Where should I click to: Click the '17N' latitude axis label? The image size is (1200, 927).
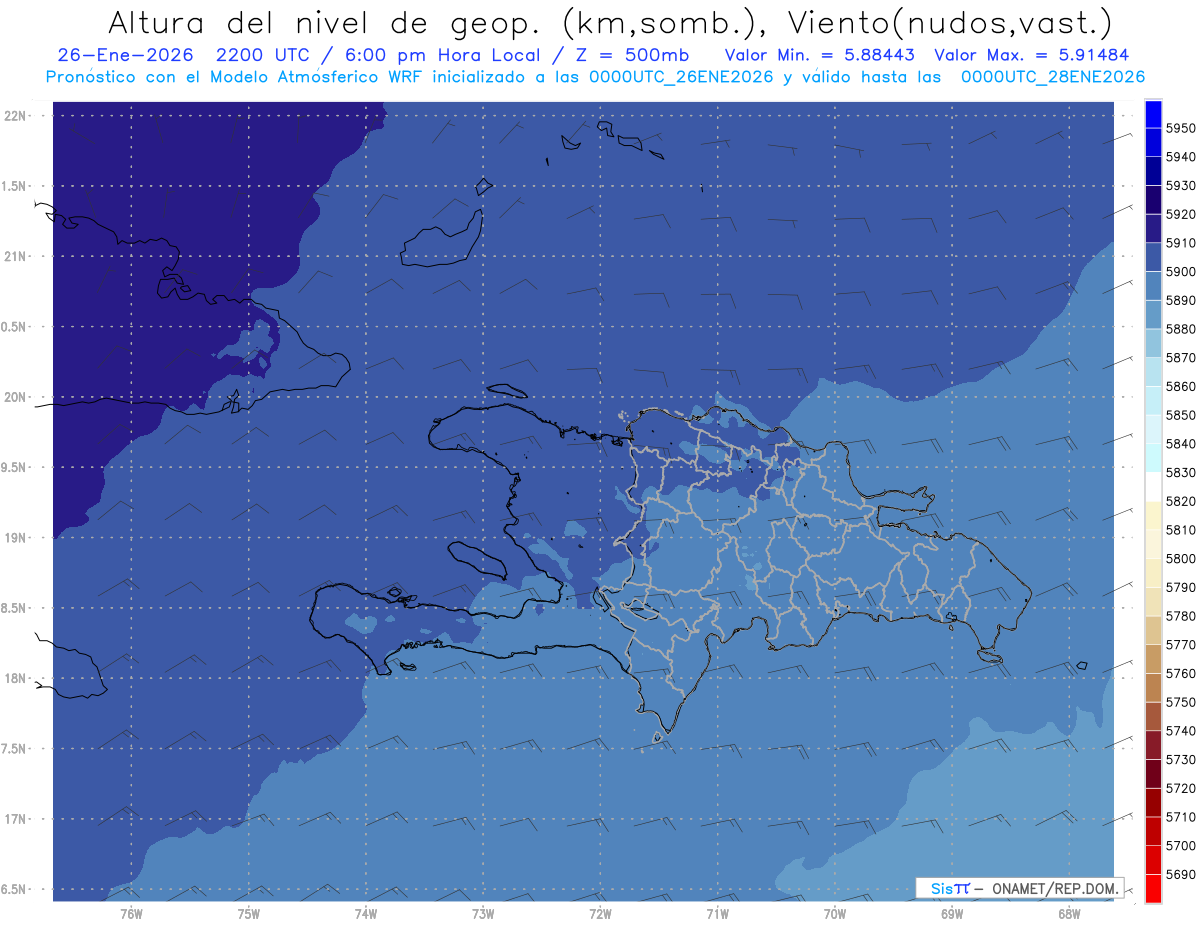[14, 819]
